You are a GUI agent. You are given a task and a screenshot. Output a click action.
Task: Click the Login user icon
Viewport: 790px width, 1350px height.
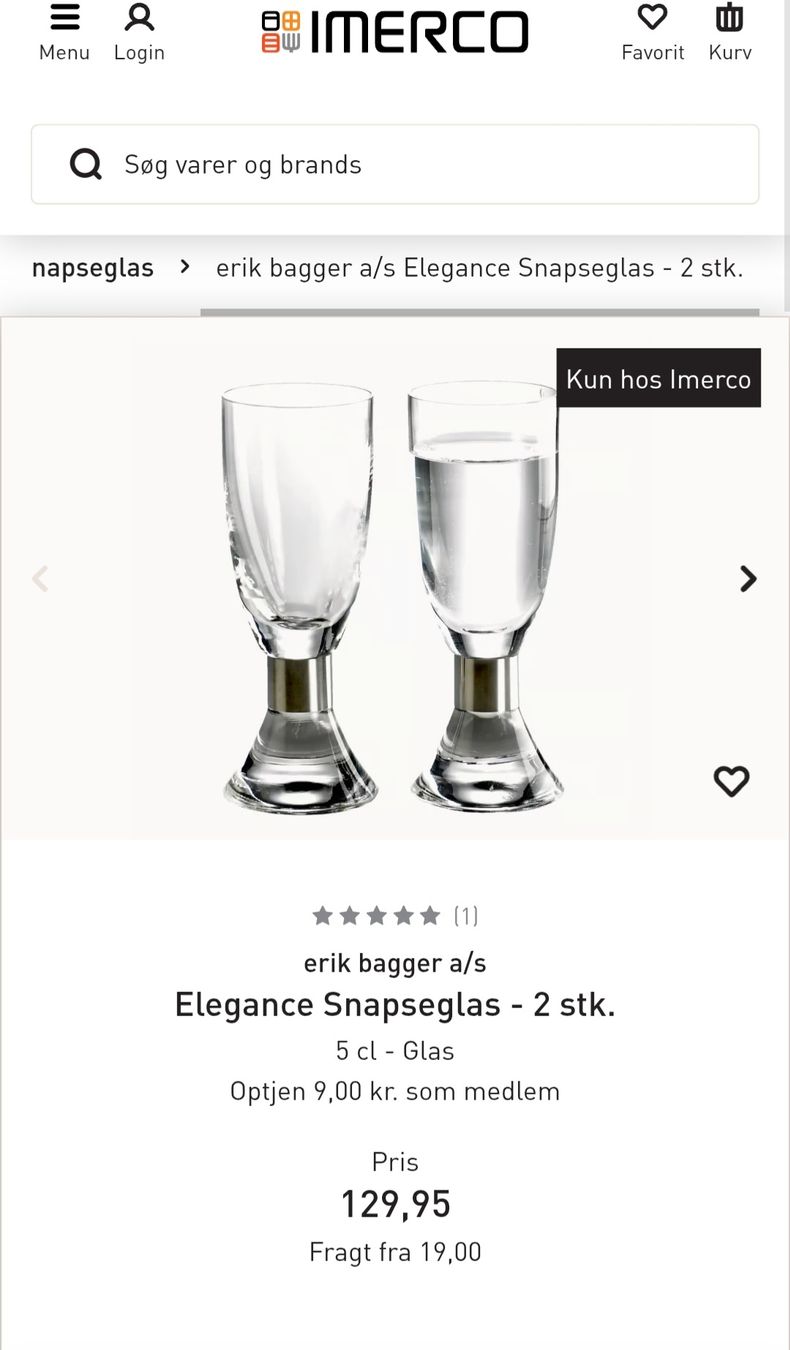point(139,18)
